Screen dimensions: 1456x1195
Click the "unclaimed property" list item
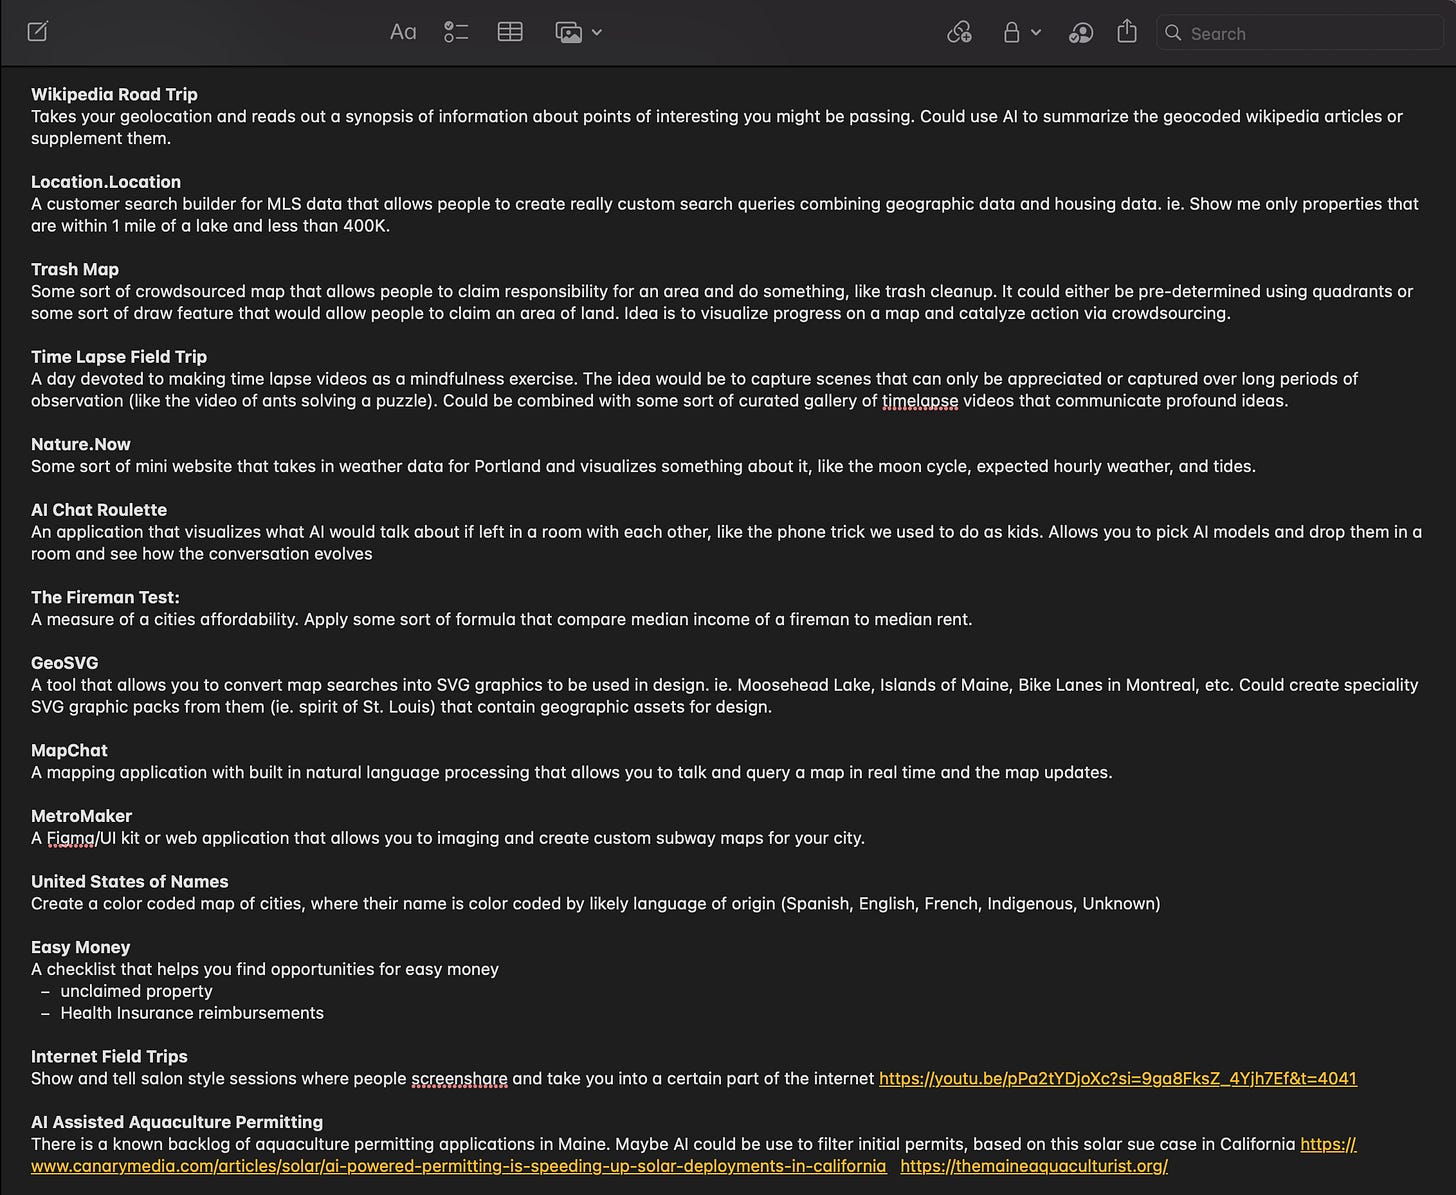pyautogui.click(x=136, y=991)
